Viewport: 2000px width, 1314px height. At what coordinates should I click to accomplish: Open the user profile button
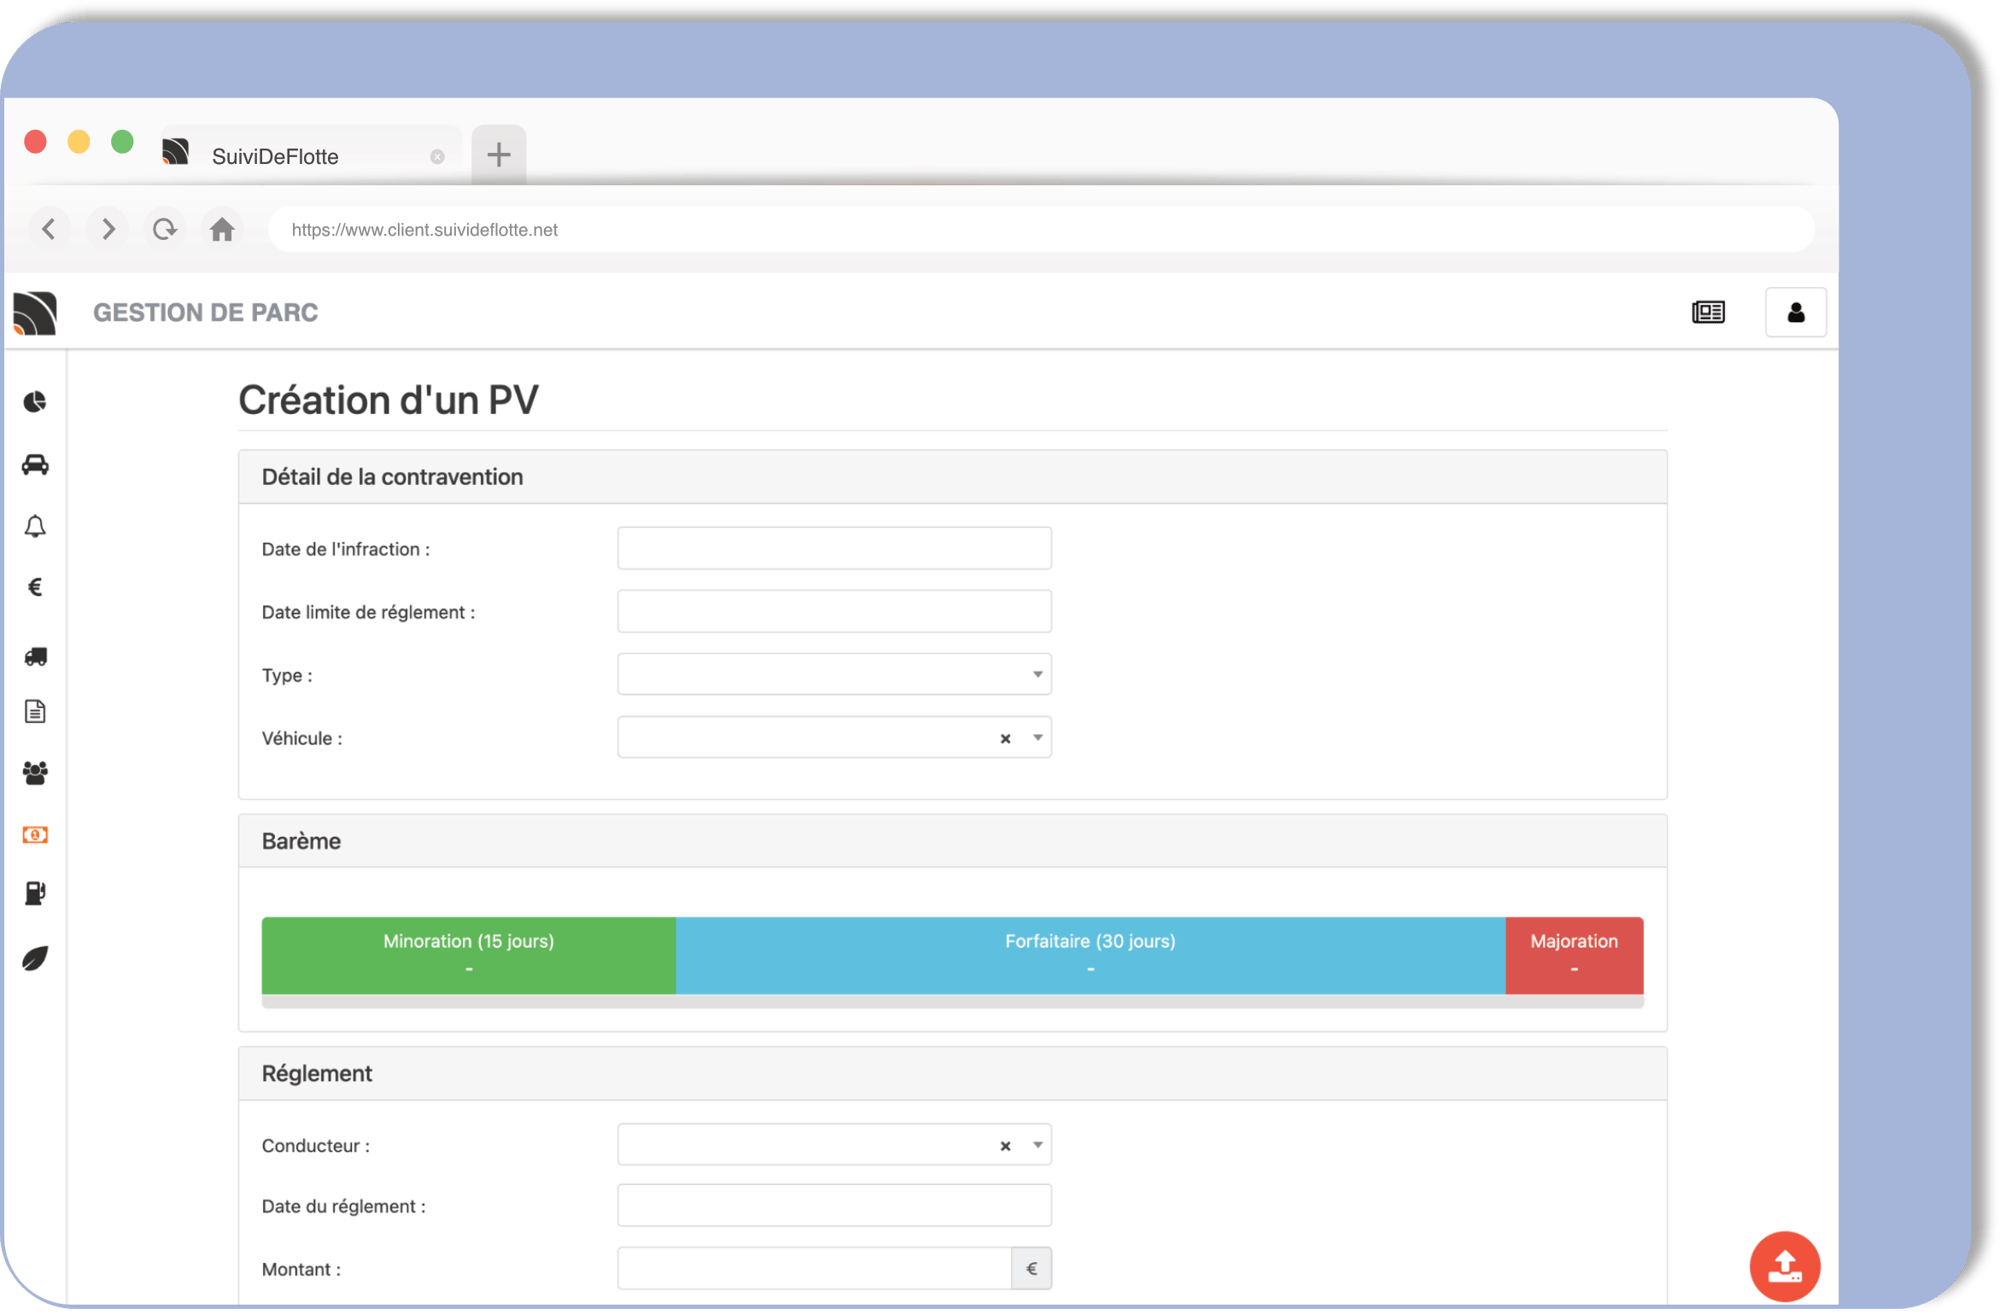[1796, 312]
